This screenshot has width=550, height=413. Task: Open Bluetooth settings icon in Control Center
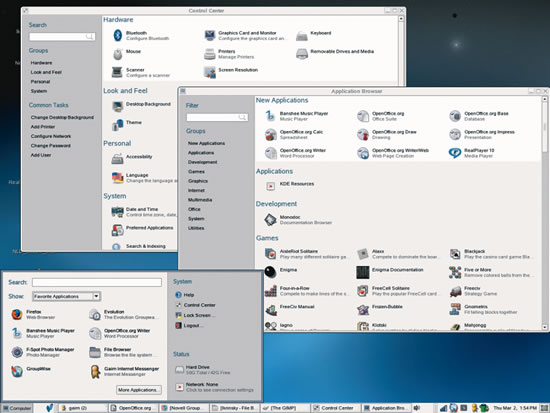click(118, 35)
